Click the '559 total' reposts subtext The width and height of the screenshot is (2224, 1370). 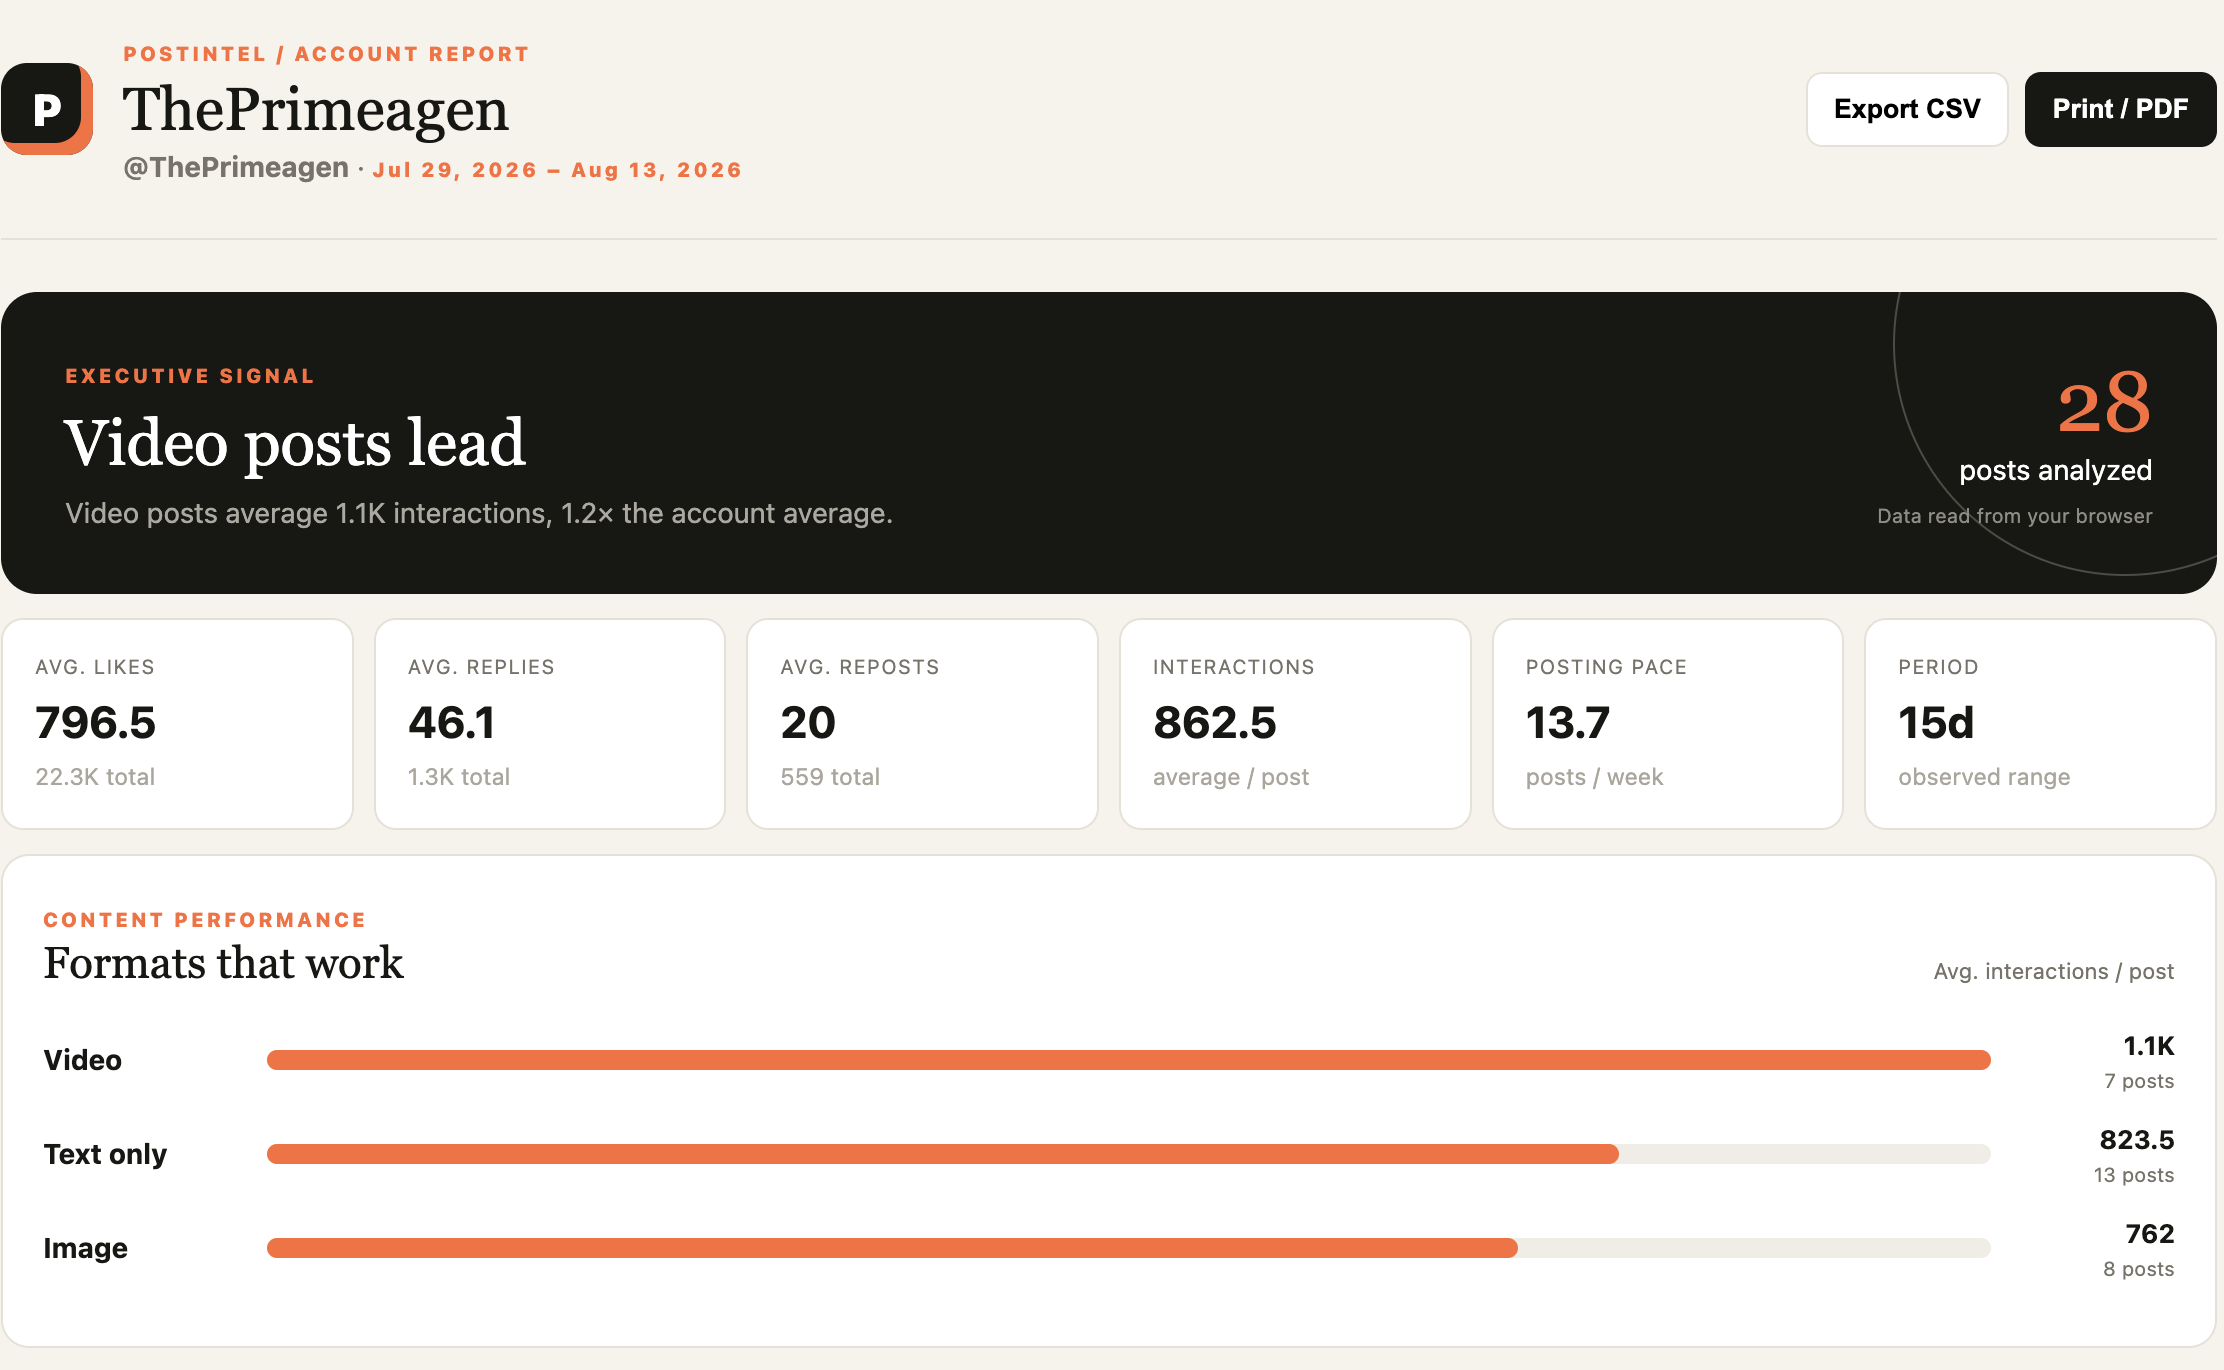click(830, 777)
